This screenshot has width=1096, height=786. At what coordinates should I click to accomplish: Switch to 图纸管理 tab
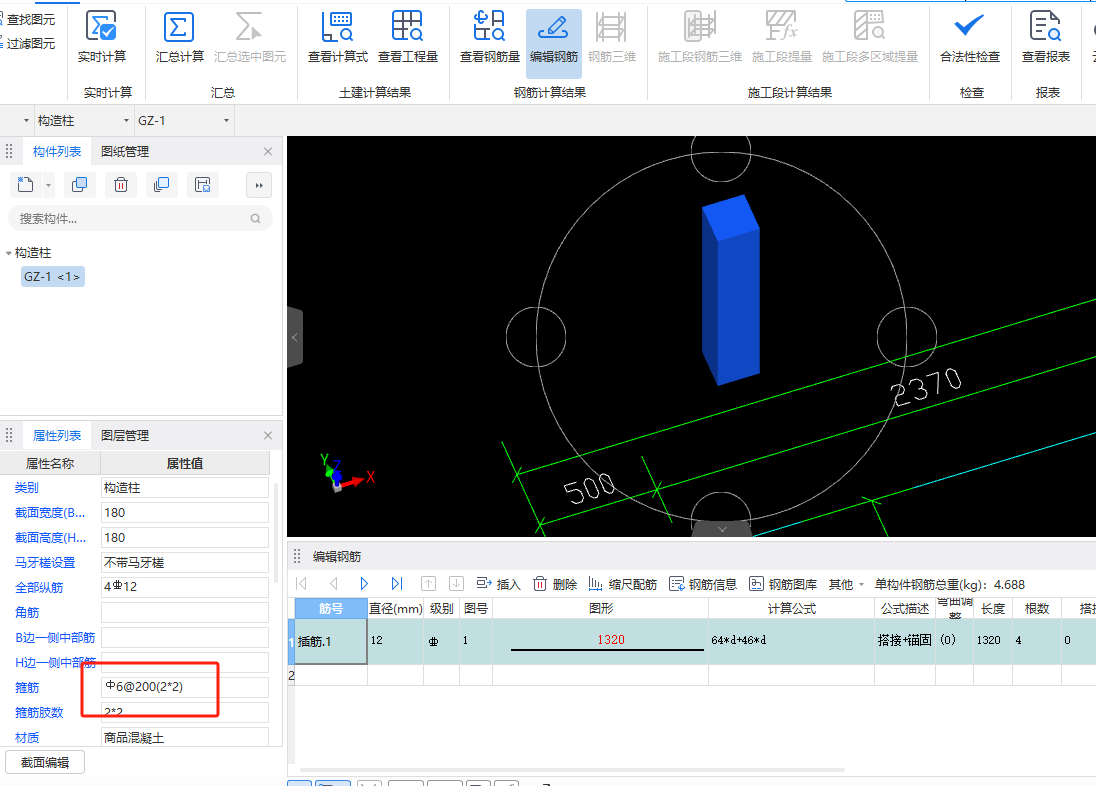pos(125,152)
